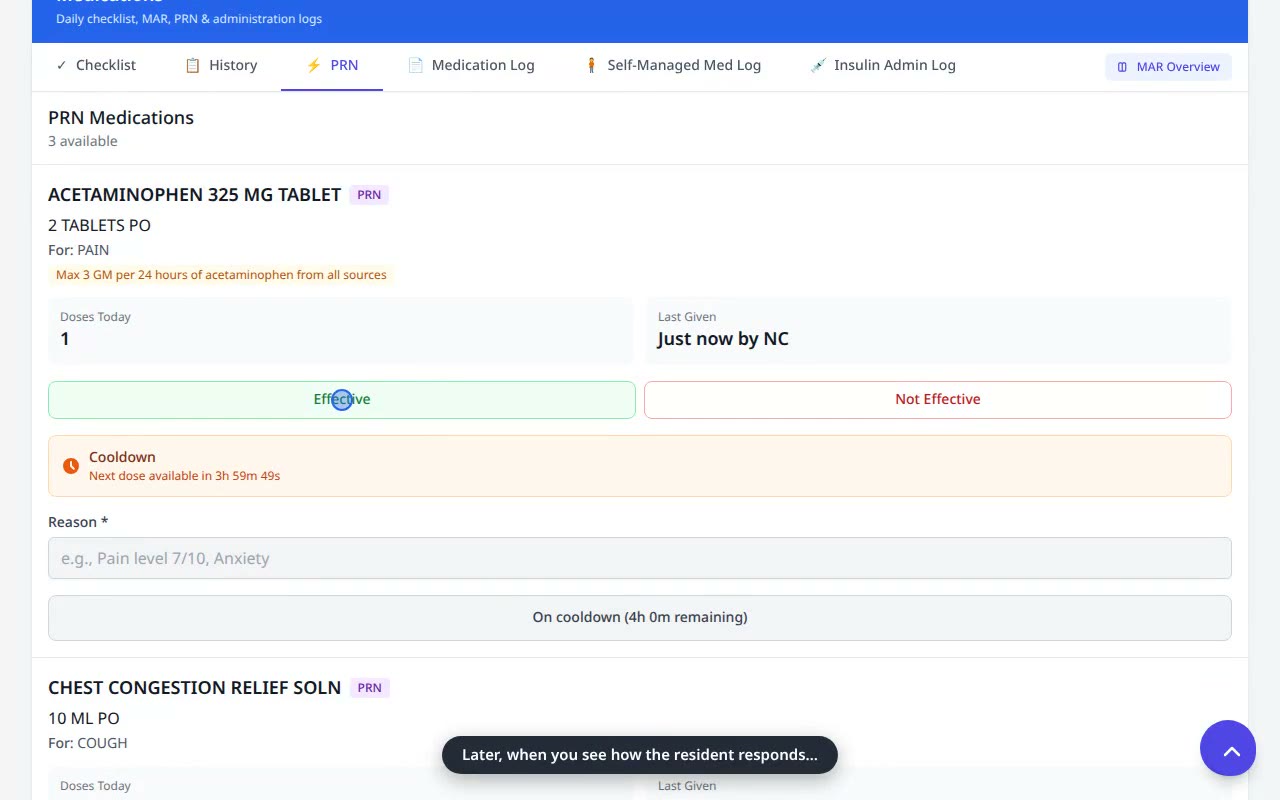Click the '2 TABLETS PO' dosage text
This screenshot has height=800, width=1280.
tap(99, 226)
